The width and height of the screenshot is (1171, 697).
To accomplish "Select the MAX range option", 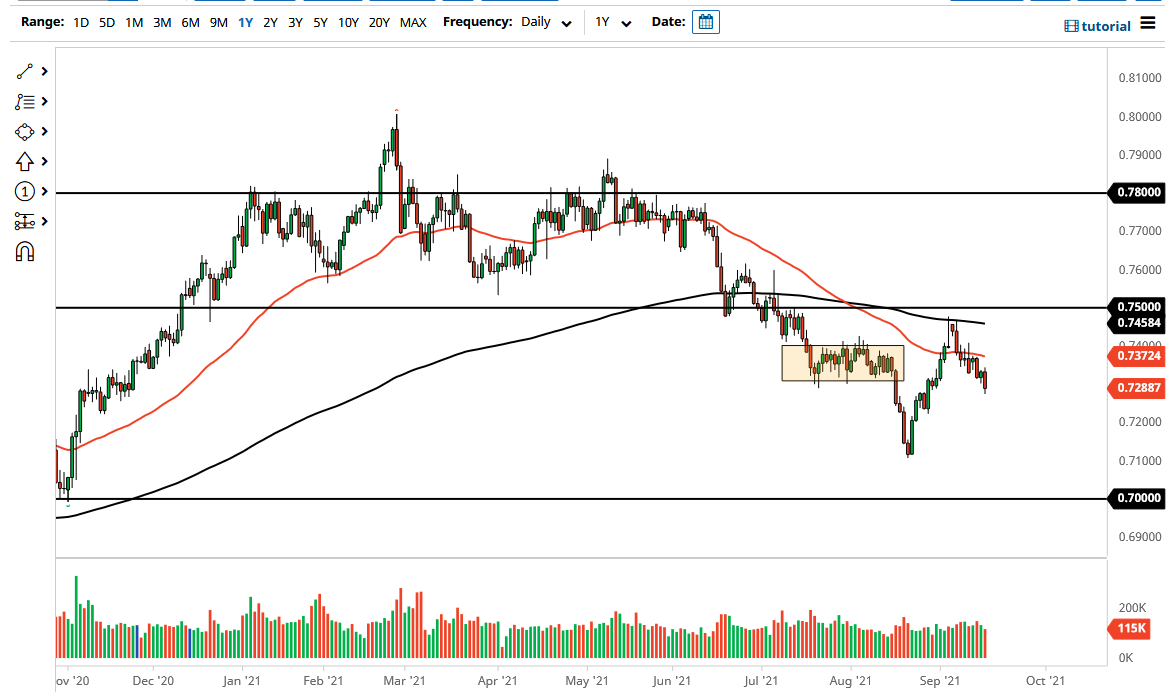I will click(x=413, y=21).
